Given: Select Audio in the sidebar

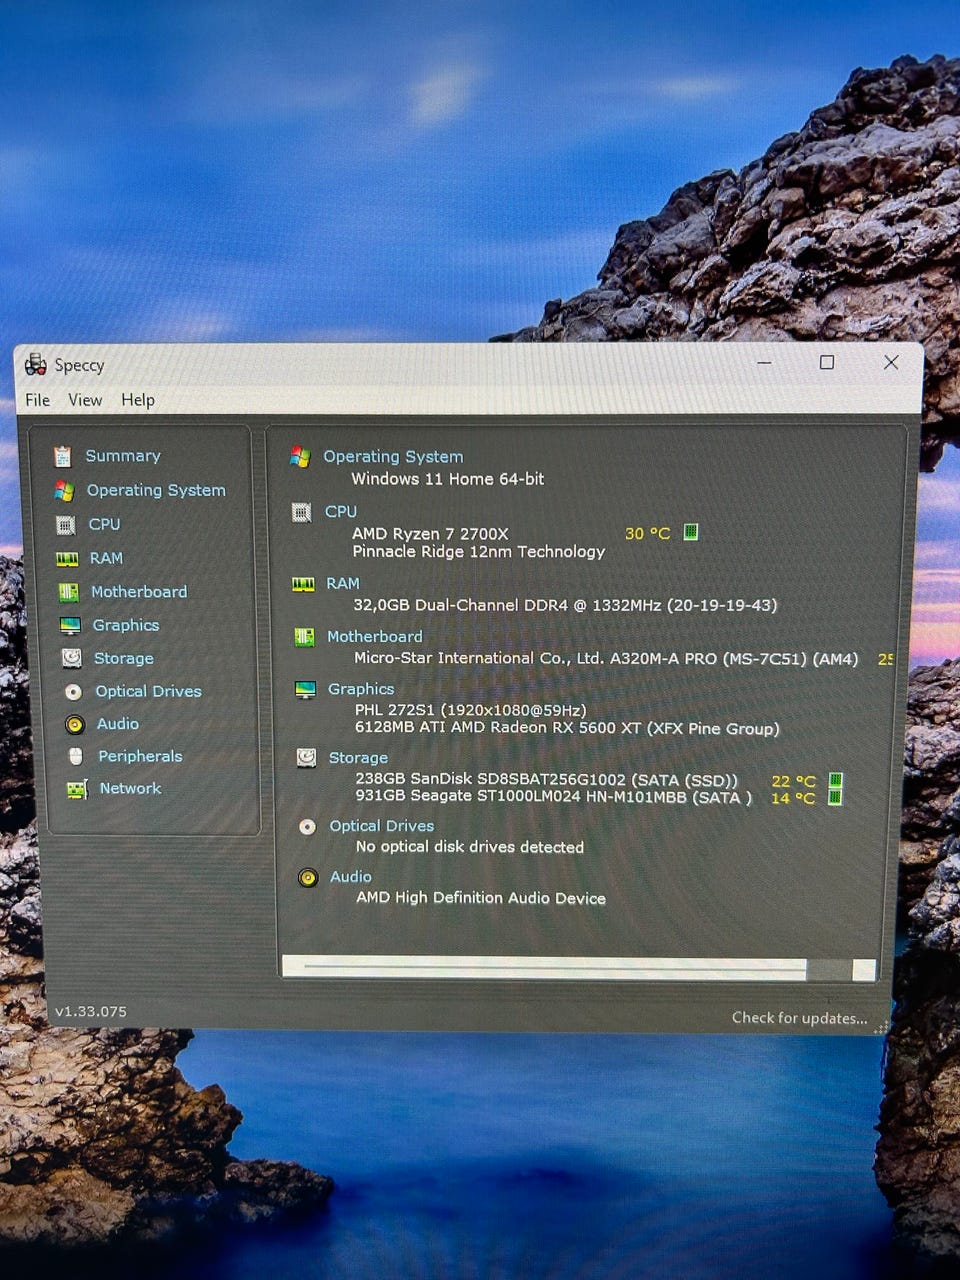Looking at the screenshot, I should point(118,724).
